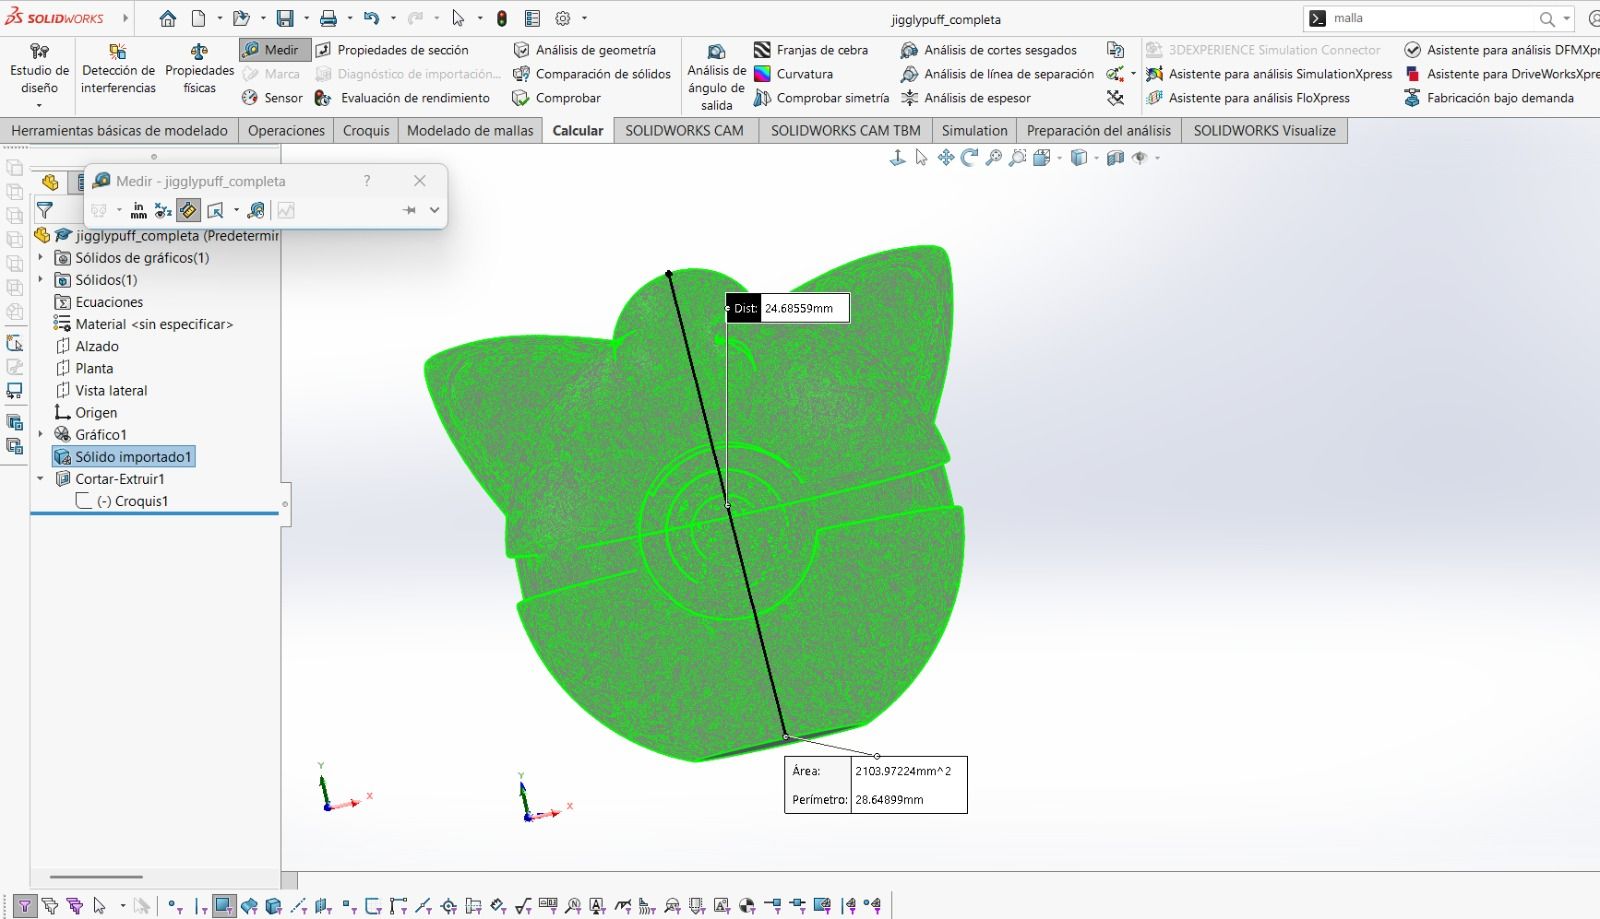Click the Medir measure tool in ribbon
Image resolution: width=1600 pixels, height=919 pixels.
(x=275, y=50)
